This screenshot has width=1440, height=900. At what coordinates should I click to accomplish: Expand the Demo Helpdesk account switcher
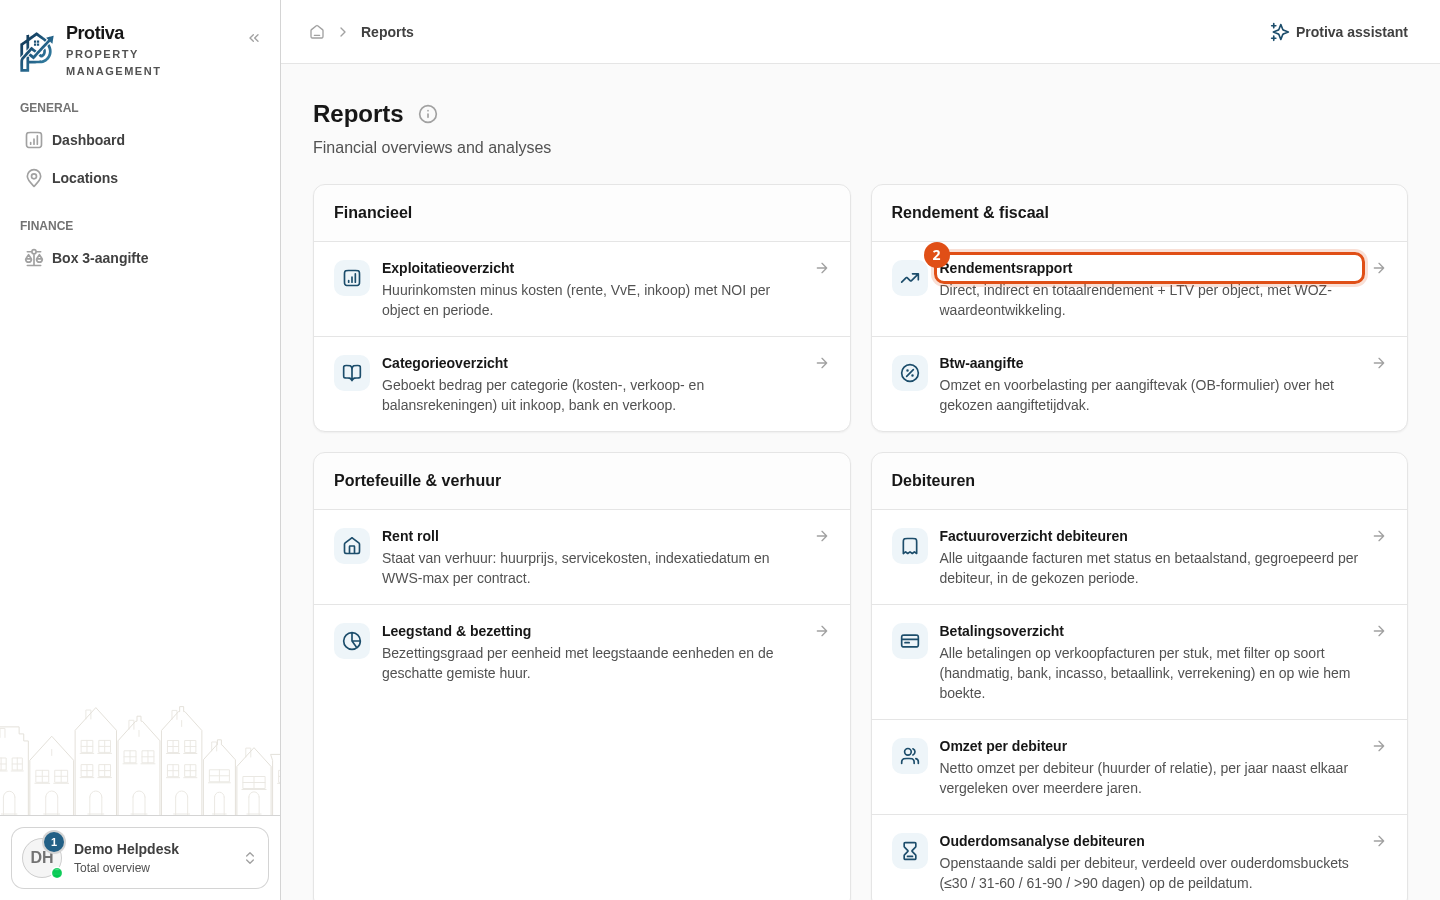pyautogui.click(x=140, y=858)
